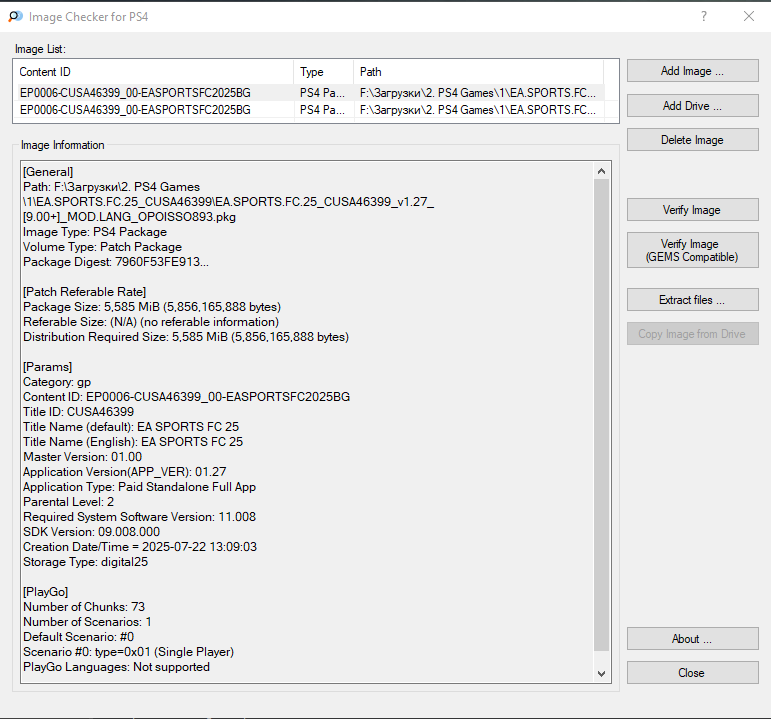The height and width of the screenshot is (719, 771).
Task: Click the SDK Version: 09.008.000 line
Action: [91, 532]
